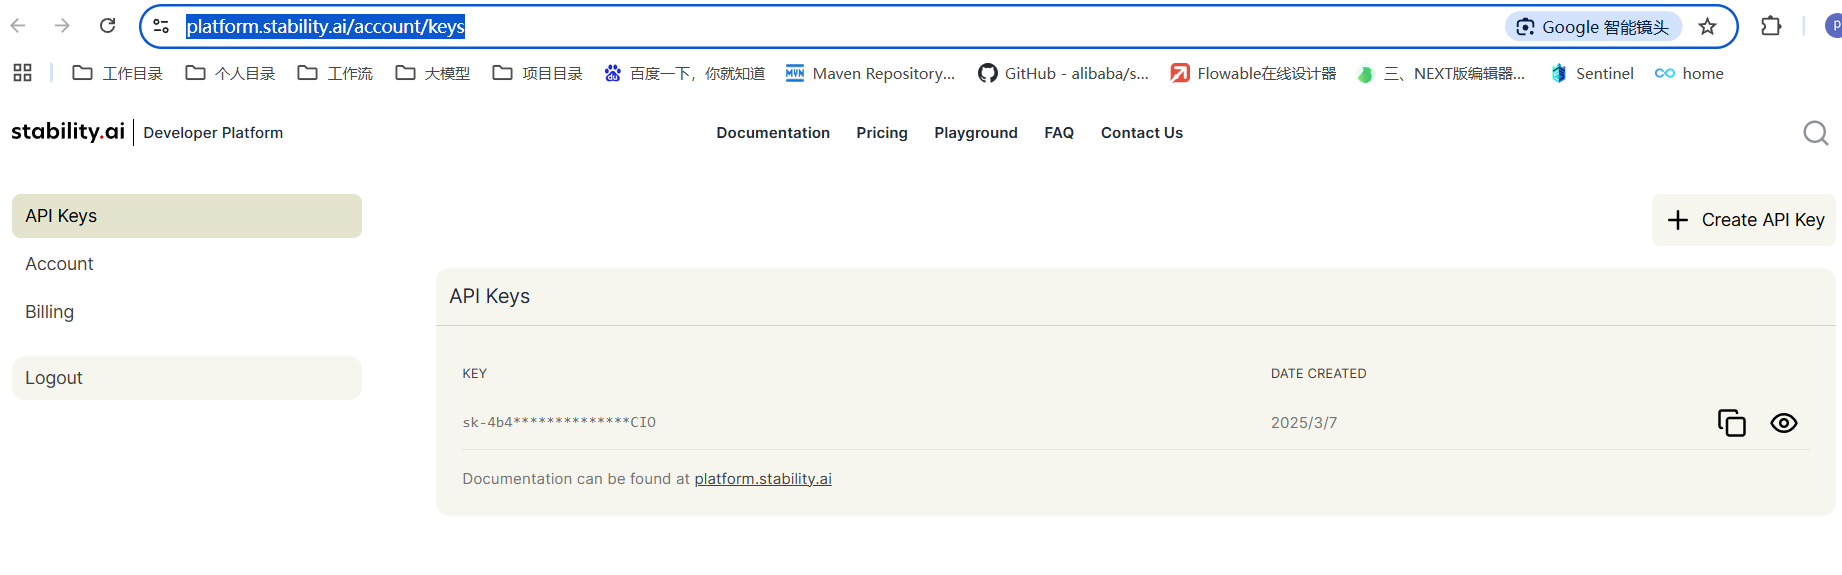
Task: Go back with the browser arrow
Action: pyautogui.click(x=18, y=26)
